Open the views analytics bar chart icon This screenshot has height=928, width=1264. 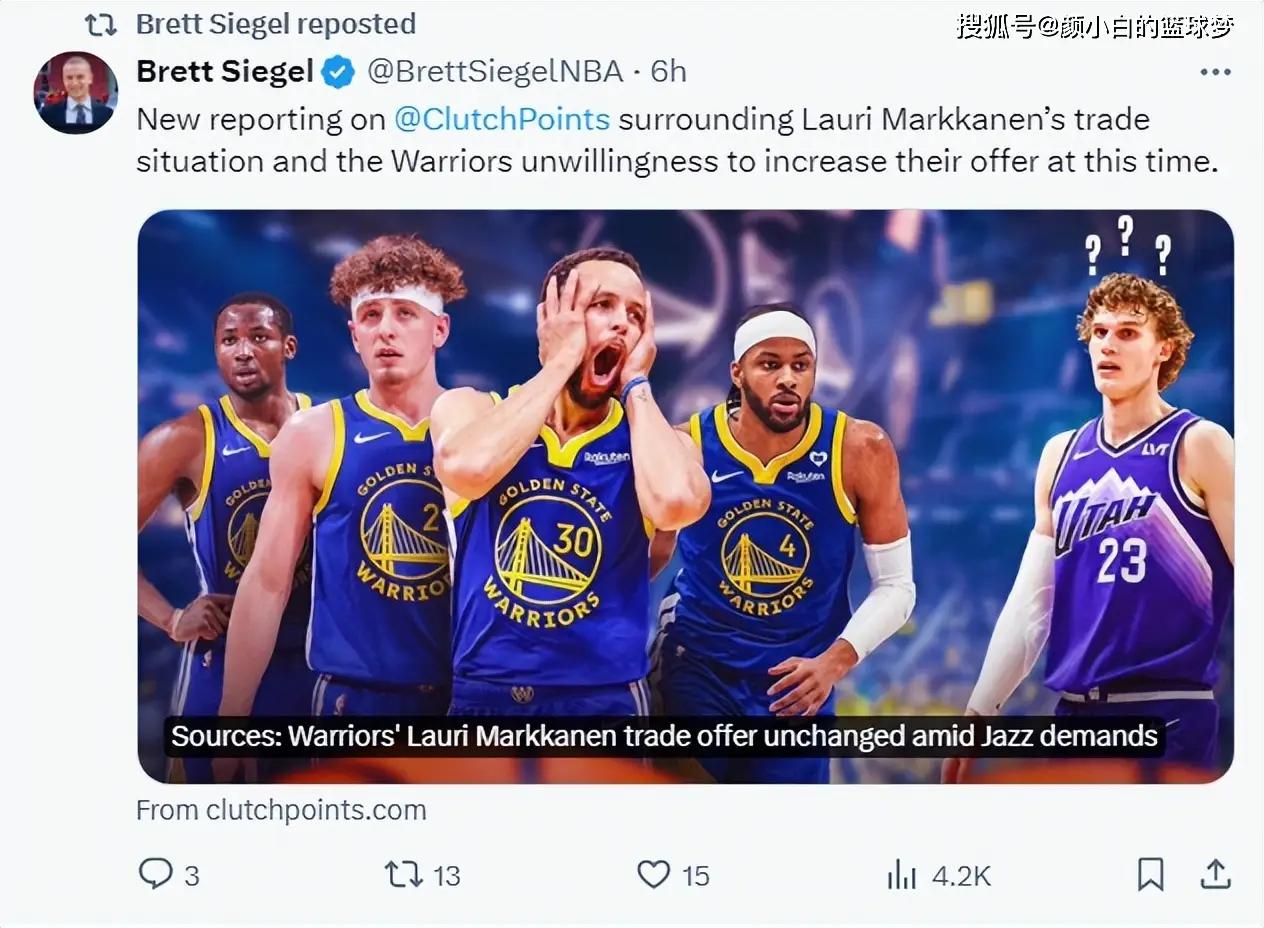click(902, 875)
